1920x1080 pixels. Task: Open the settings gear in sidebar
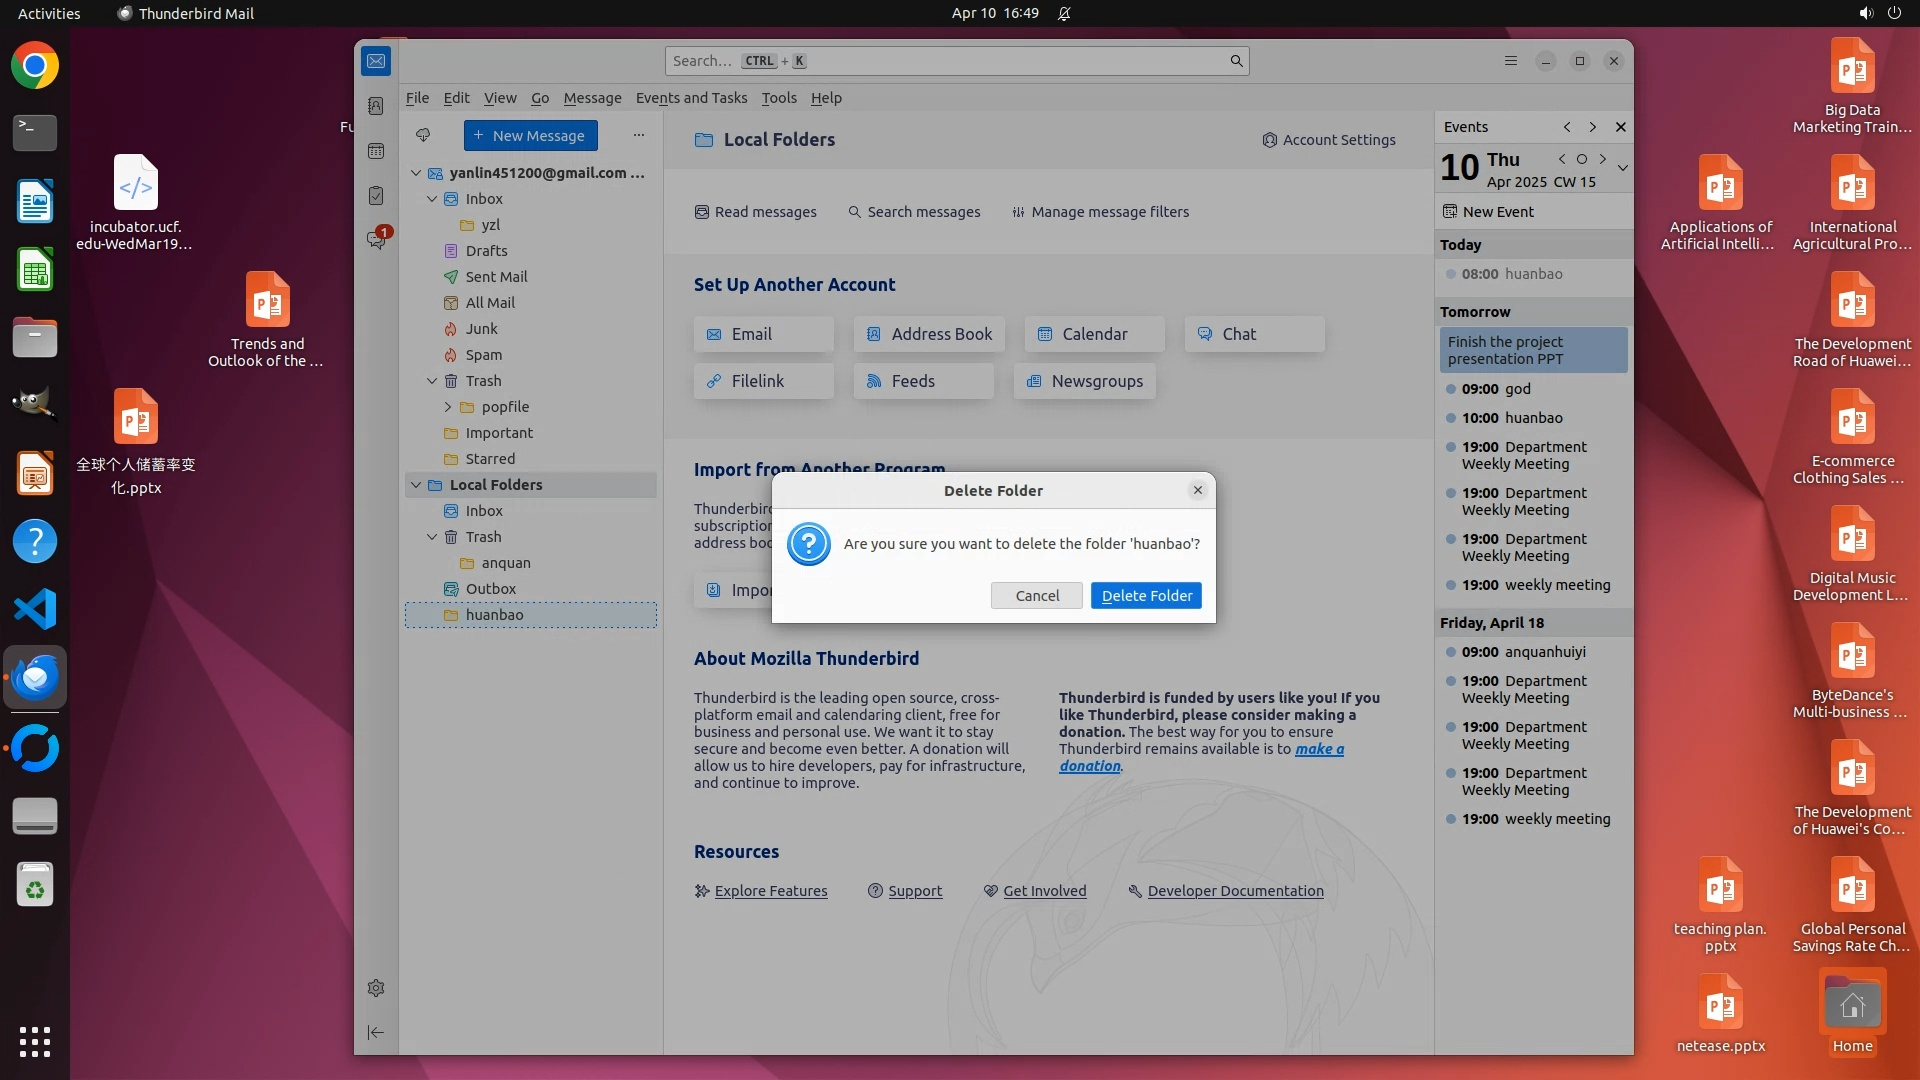click(x=376, y=988)
